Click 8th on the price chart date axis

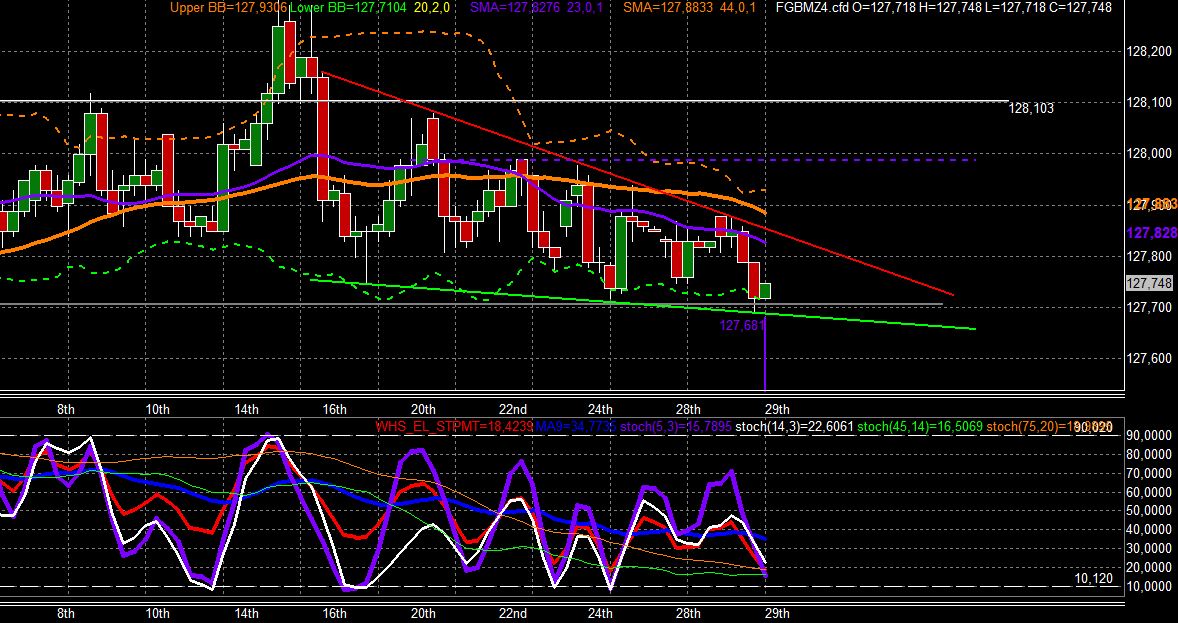[66, 409]
